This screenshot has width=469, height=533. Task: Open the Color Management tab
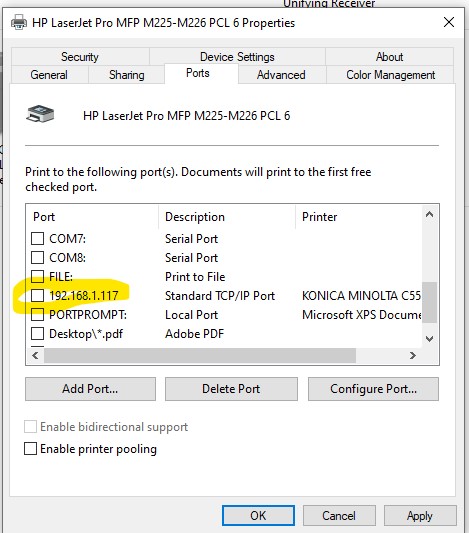390,75
